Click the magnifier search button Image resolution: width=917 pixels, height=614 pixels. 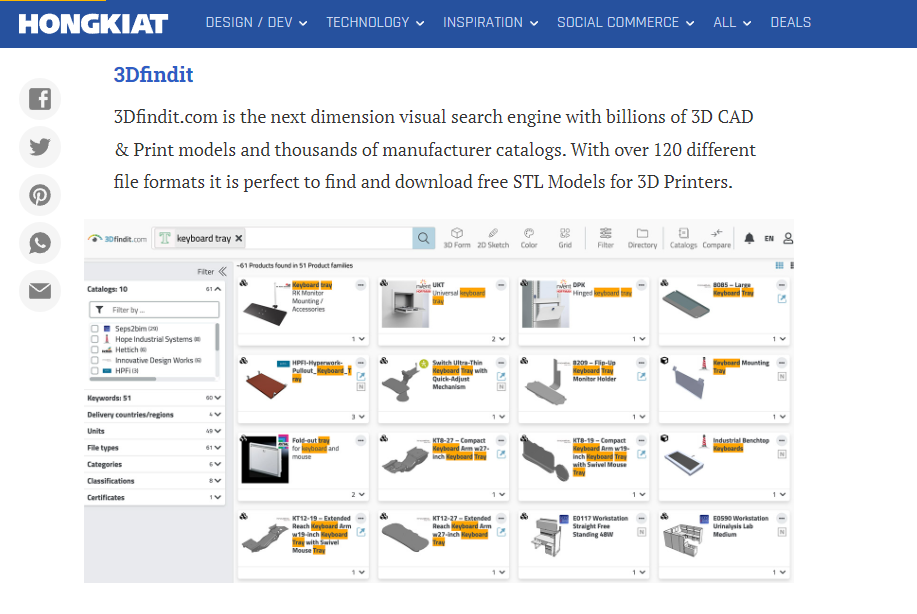423,238
